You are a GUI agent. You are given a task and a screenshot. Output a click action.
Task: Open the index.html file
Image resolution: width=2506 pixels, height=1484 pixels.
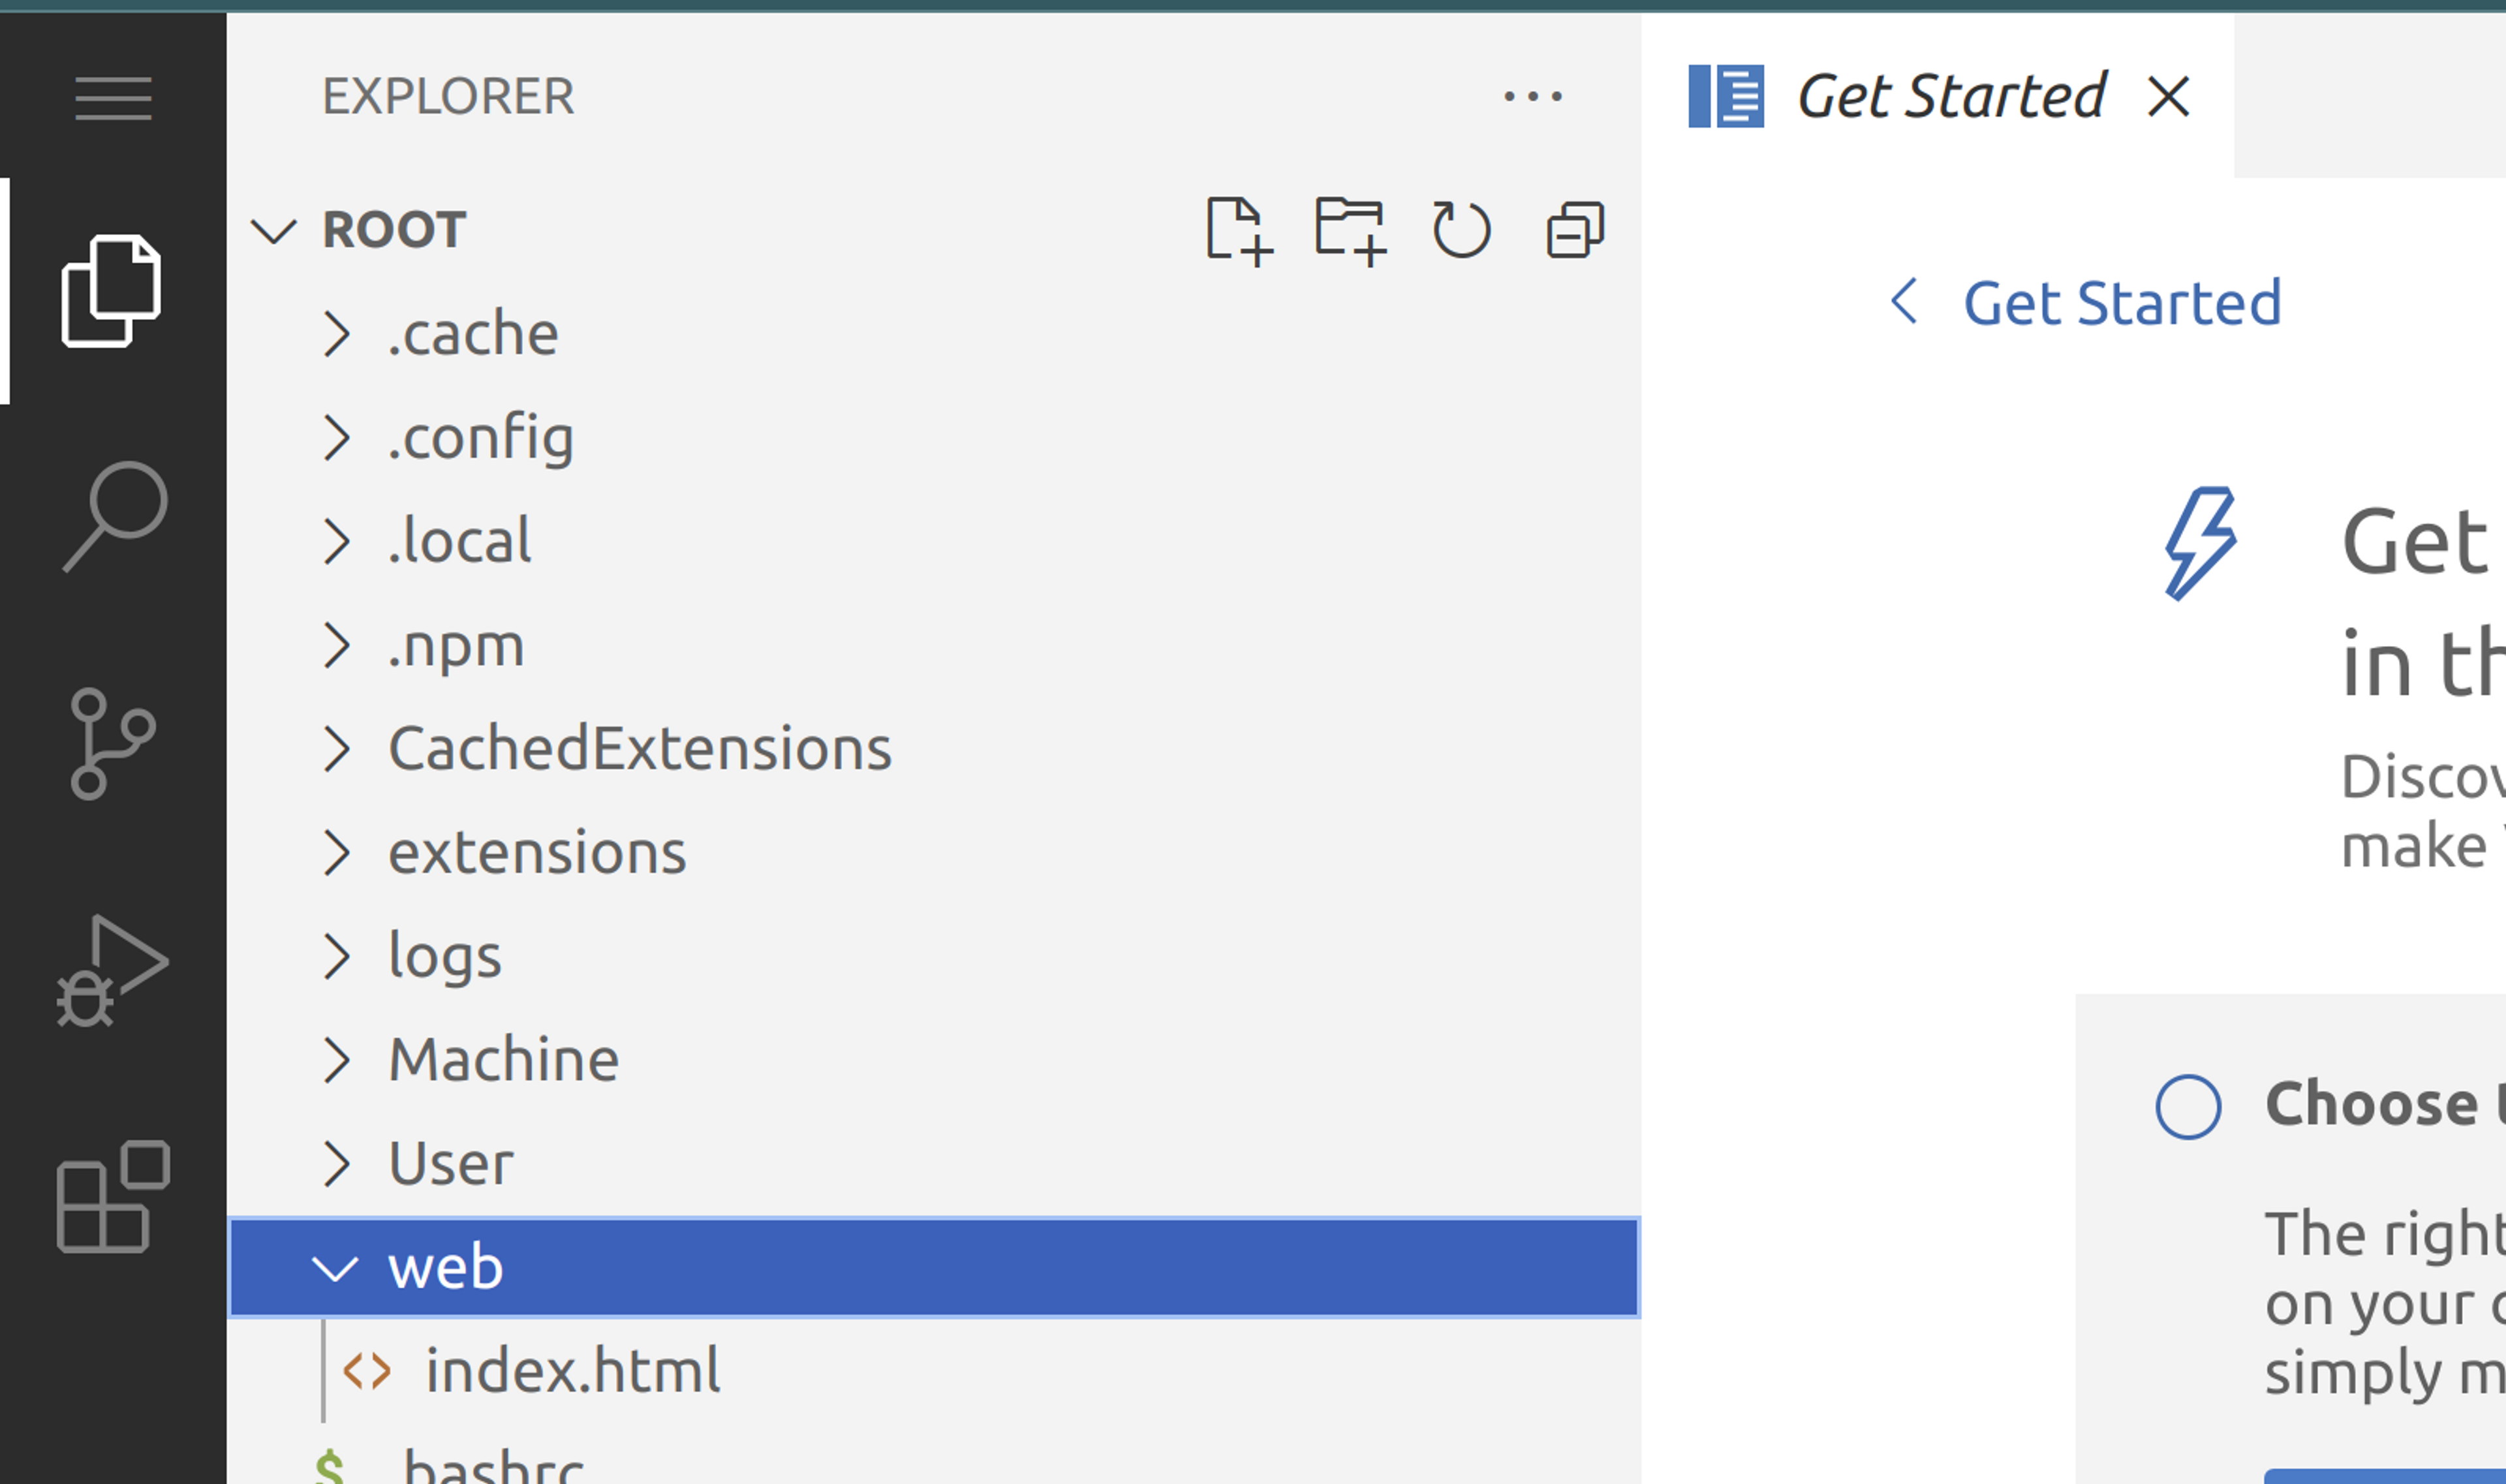coord(572,1371)
